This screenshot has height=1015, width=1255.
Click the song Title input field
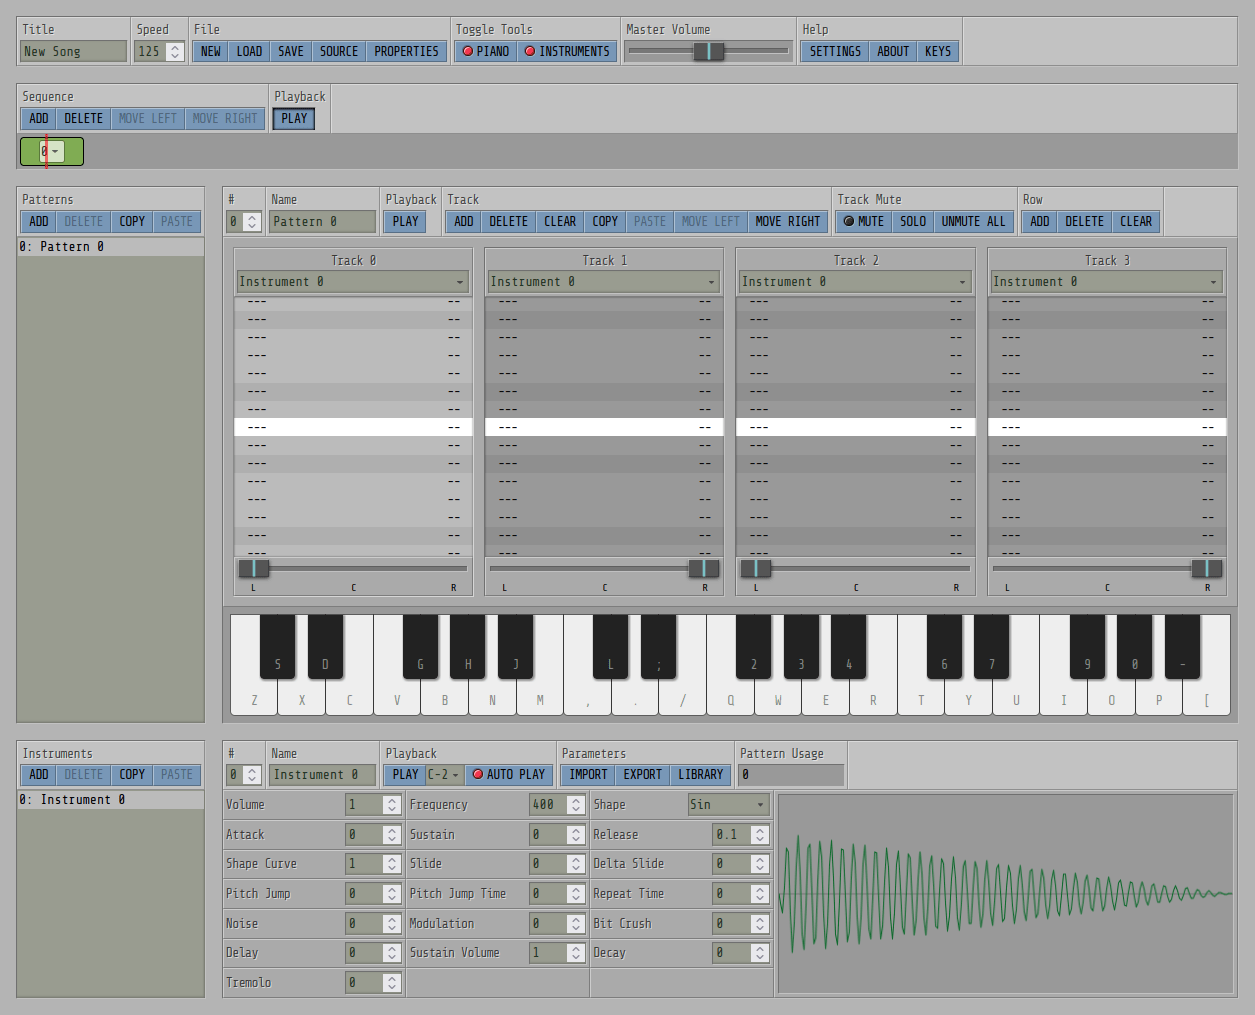point(73,51)
